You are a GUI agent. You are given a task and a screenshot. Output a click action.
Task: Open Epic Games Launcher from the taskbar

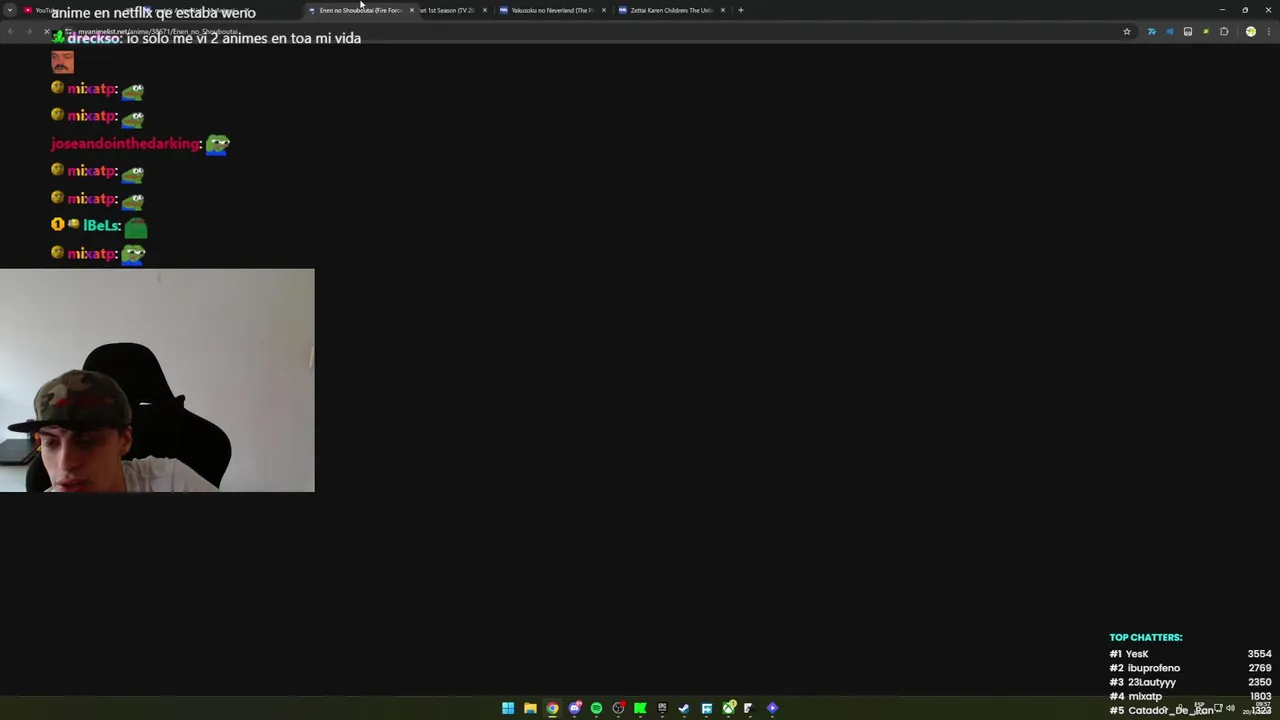[x=662, y=708]
